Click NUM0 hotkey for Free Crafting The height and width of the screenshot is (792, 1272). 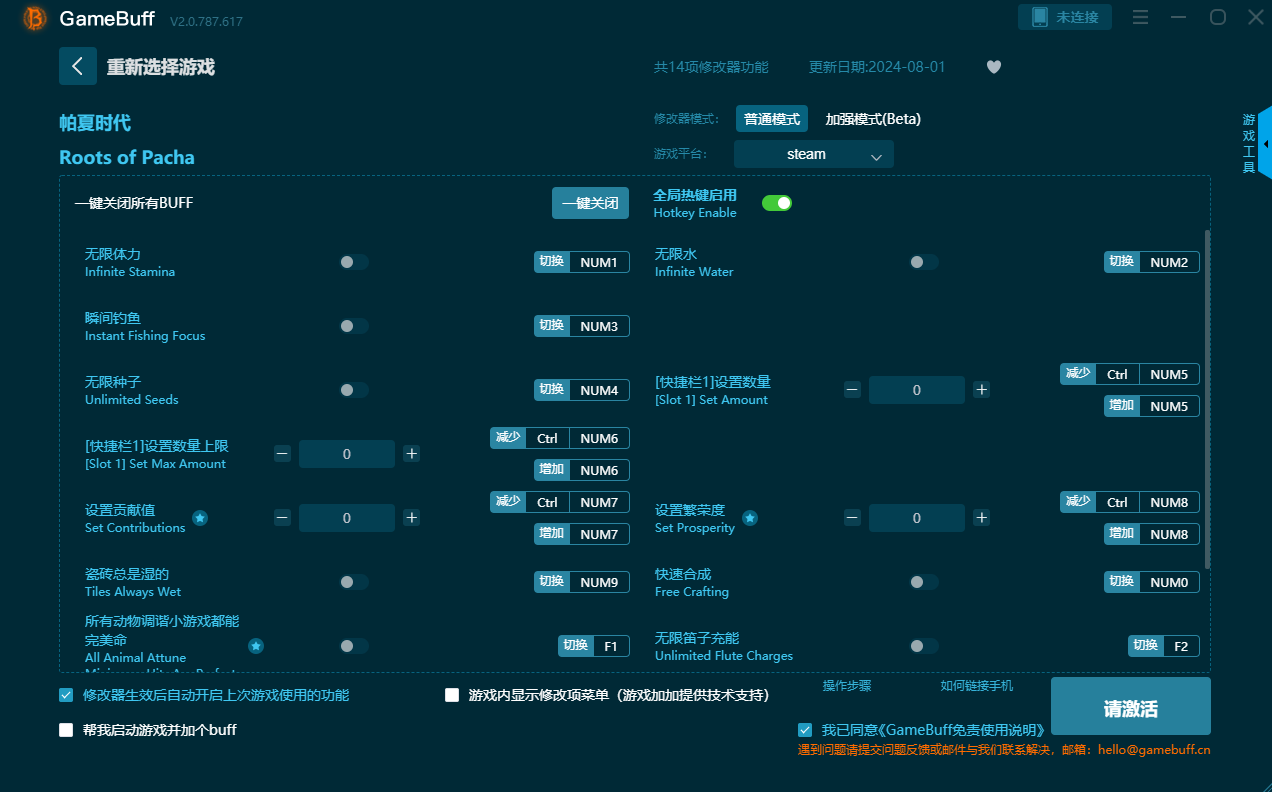tap(1169, 582)
